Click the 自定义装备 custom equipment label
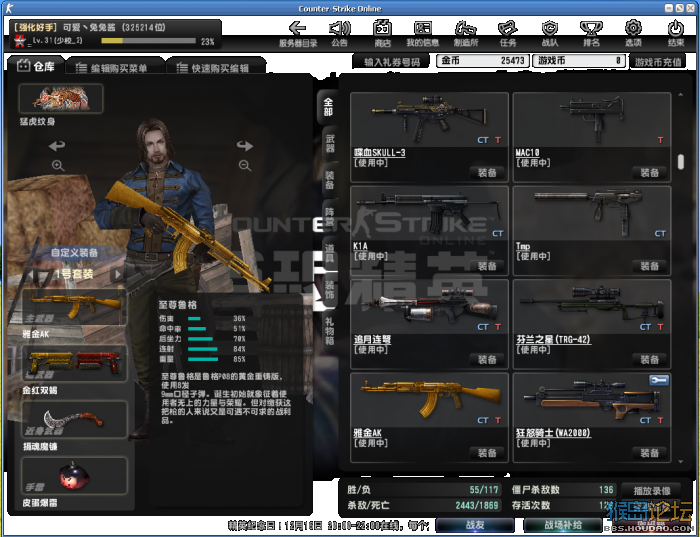This screenshot has height=537, width=700. 74,253
